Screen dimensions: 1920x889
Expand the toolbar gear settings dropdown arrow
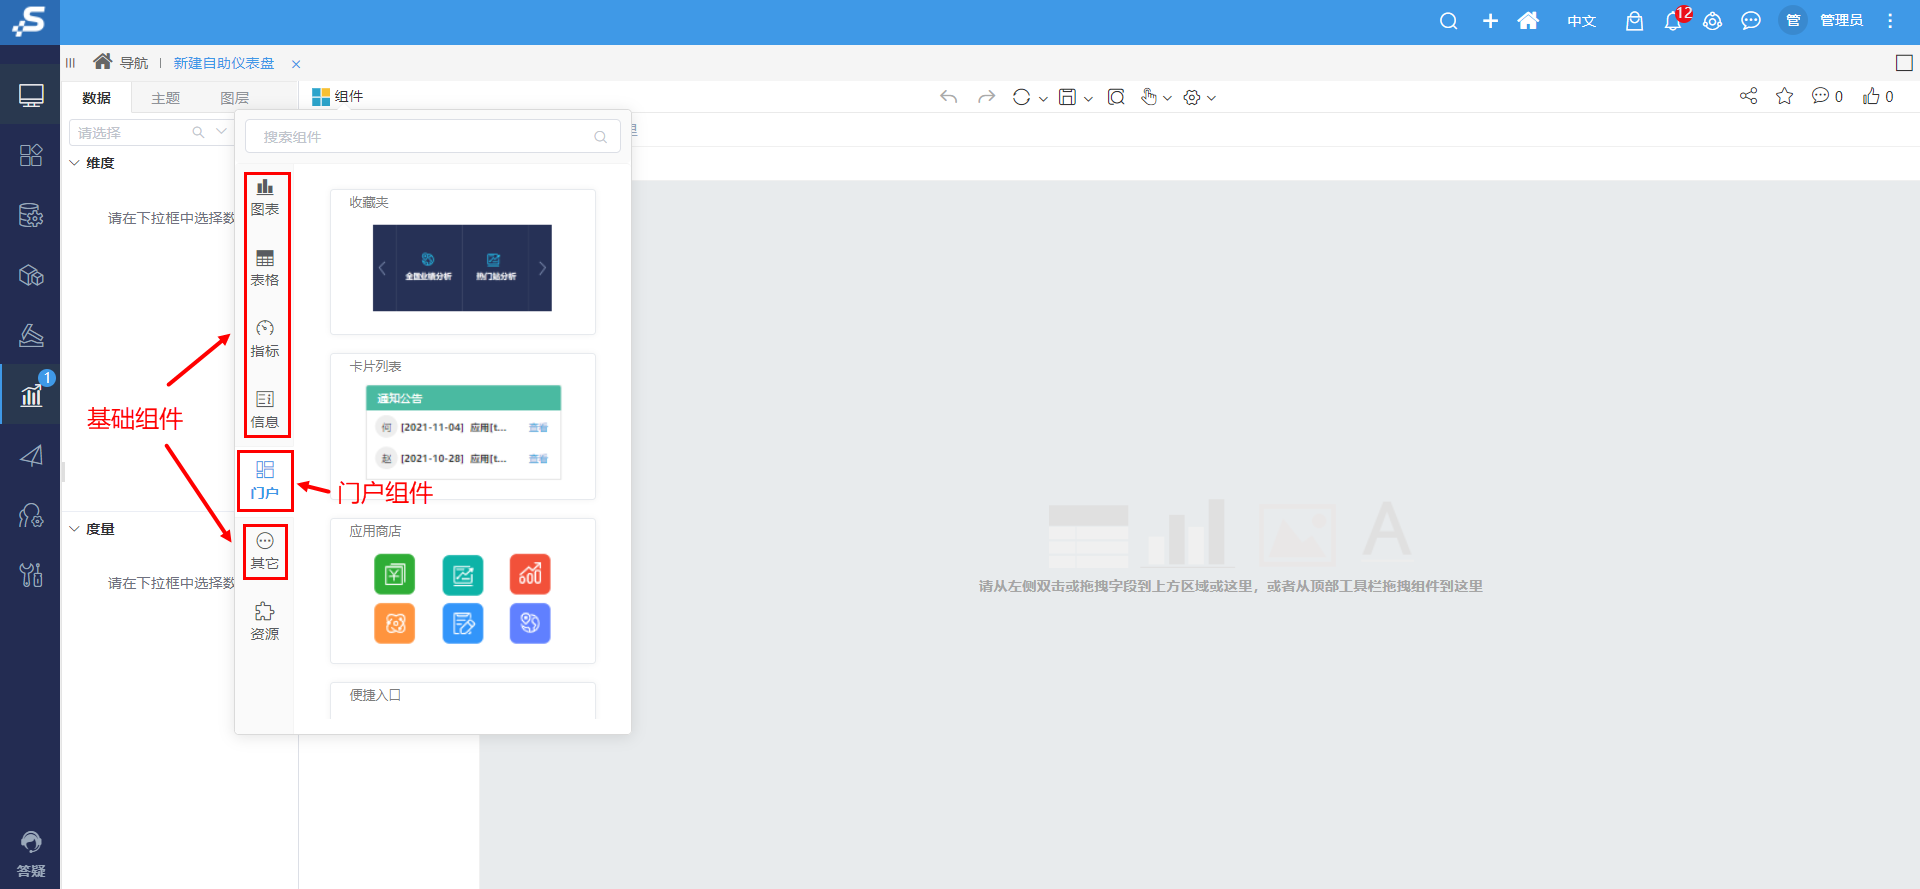coord(1211,98)
